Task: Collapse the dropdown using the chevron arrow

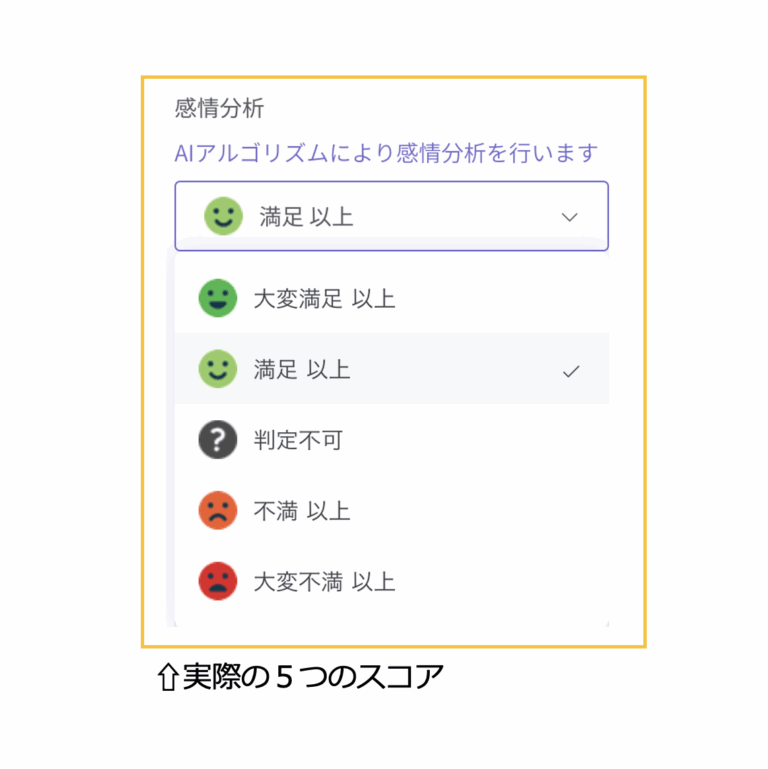Action: click(x=570, y=217)
